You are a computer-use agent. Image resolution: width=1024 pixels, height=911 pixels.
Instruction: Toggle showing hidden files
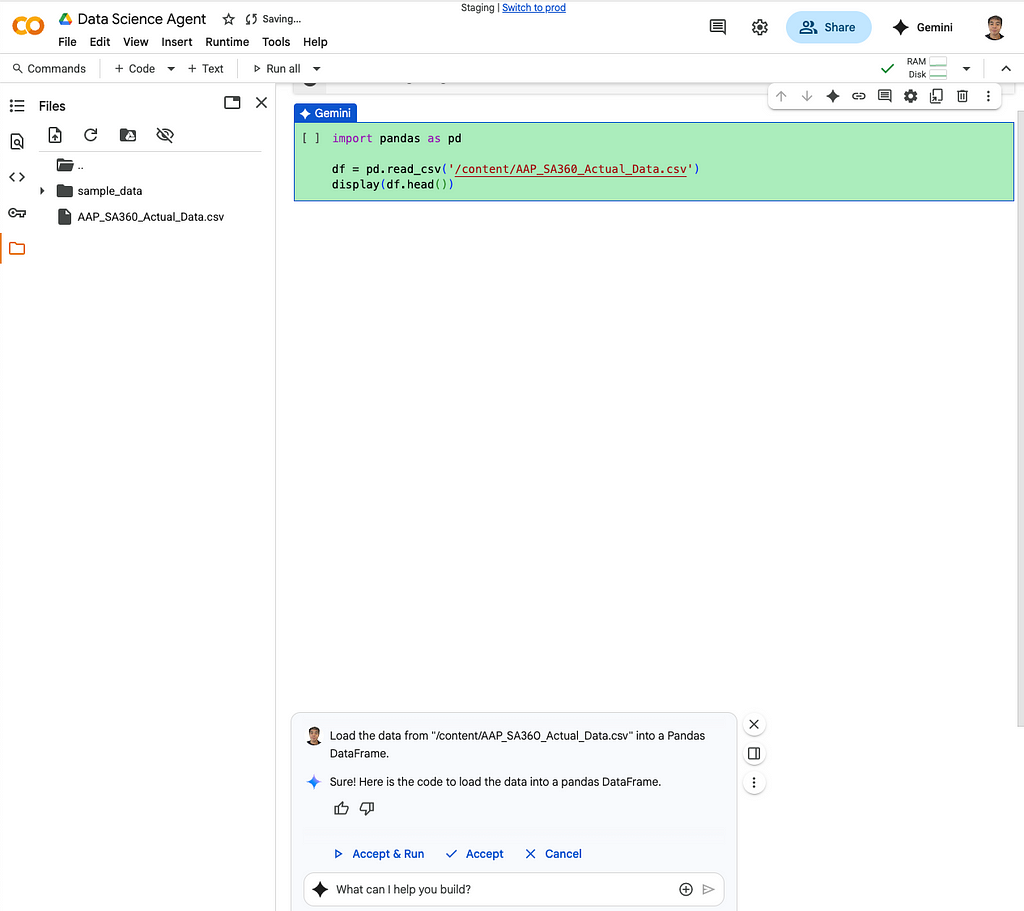point(165,135)
